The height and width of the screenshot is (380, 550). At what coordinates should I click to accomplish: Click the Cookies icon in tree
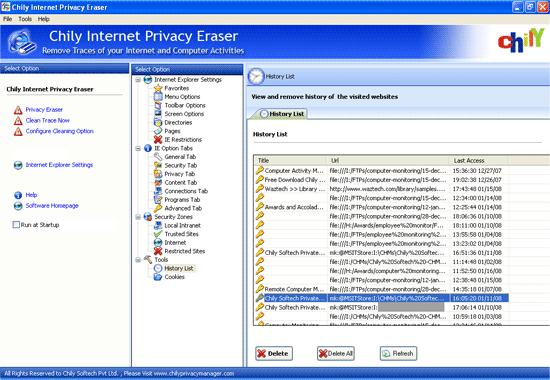pos(158,277)
